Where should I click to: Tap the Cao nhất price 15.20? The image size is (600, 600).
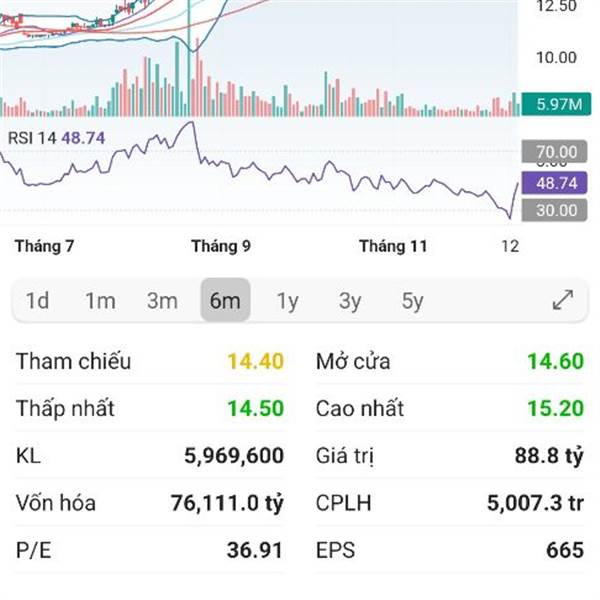555,409
